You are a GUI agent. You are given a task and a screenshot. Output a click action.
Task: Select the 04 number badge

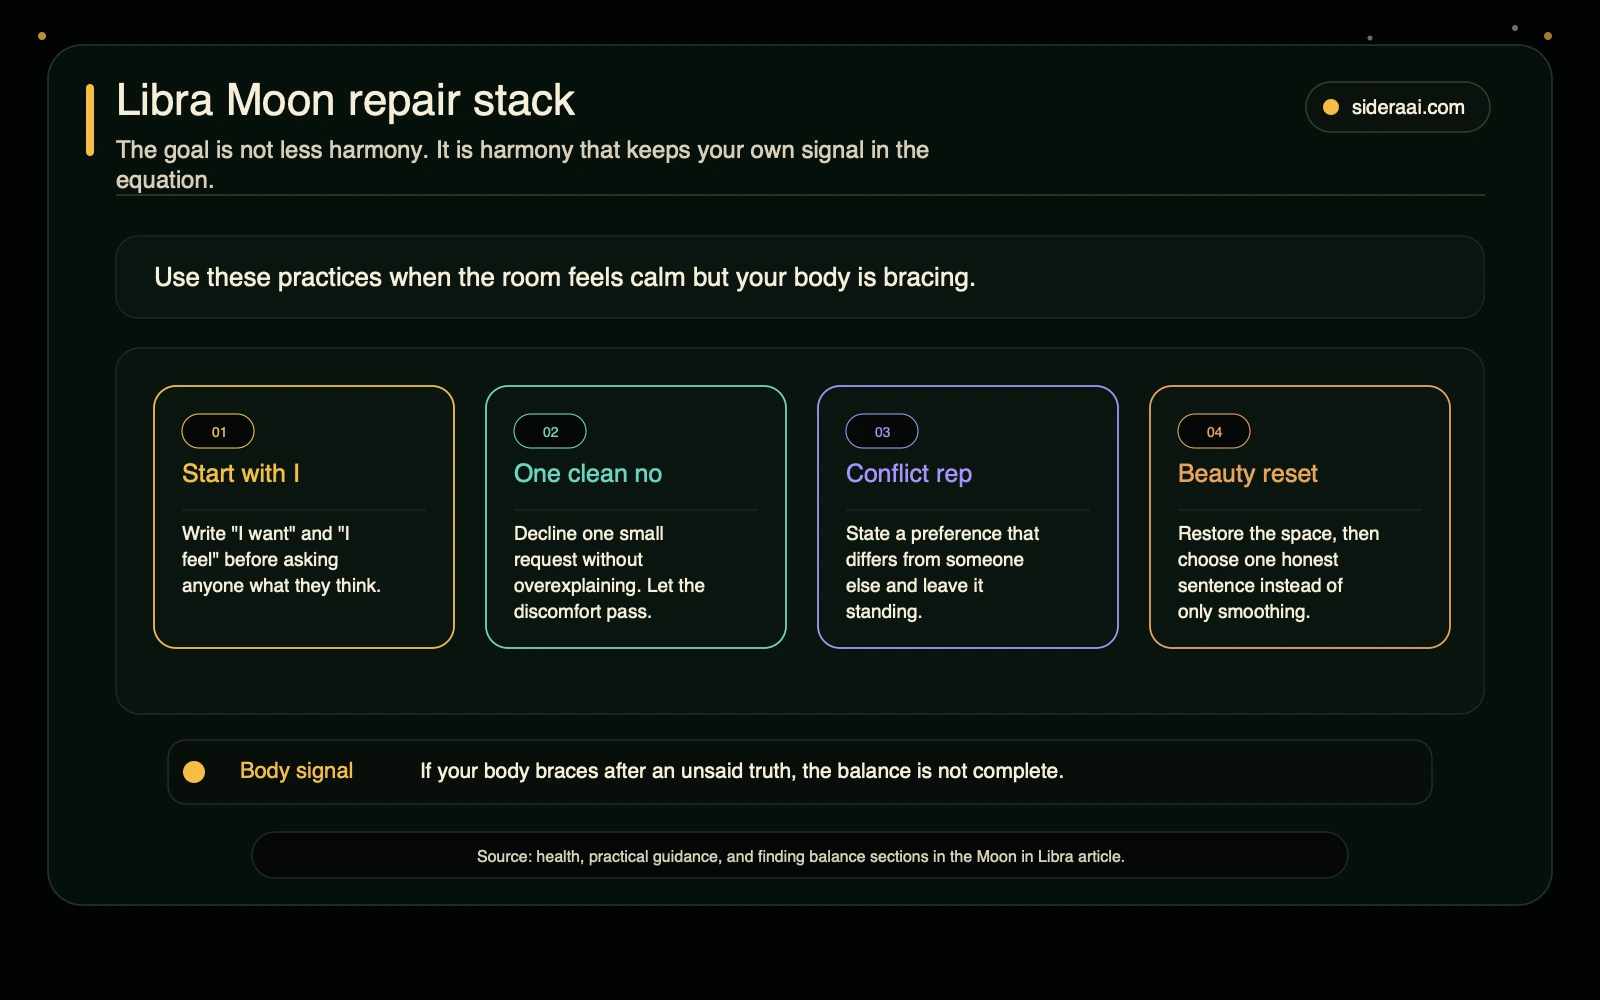point(1214,431)
